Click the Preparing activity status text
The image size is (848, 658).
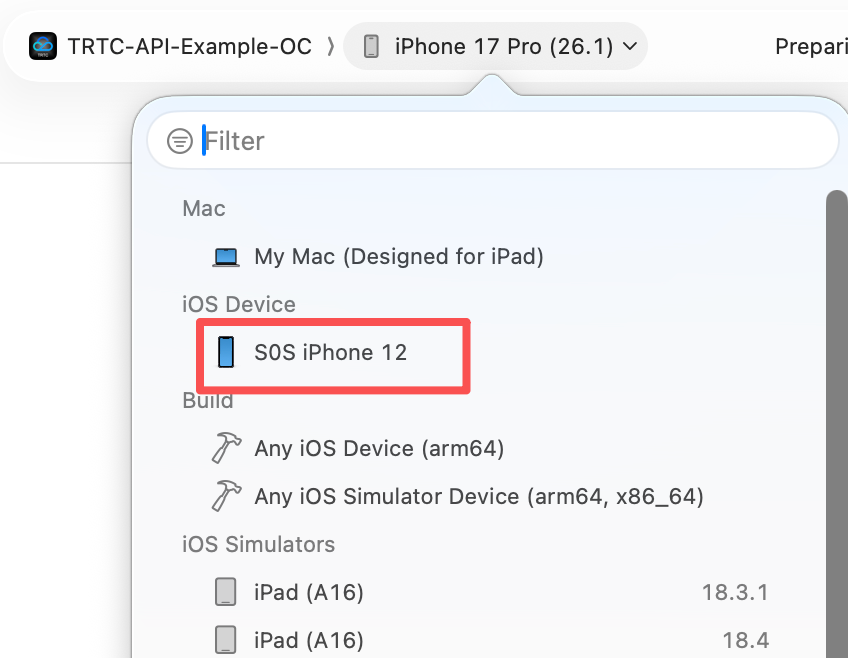click(x=810, y=46)
